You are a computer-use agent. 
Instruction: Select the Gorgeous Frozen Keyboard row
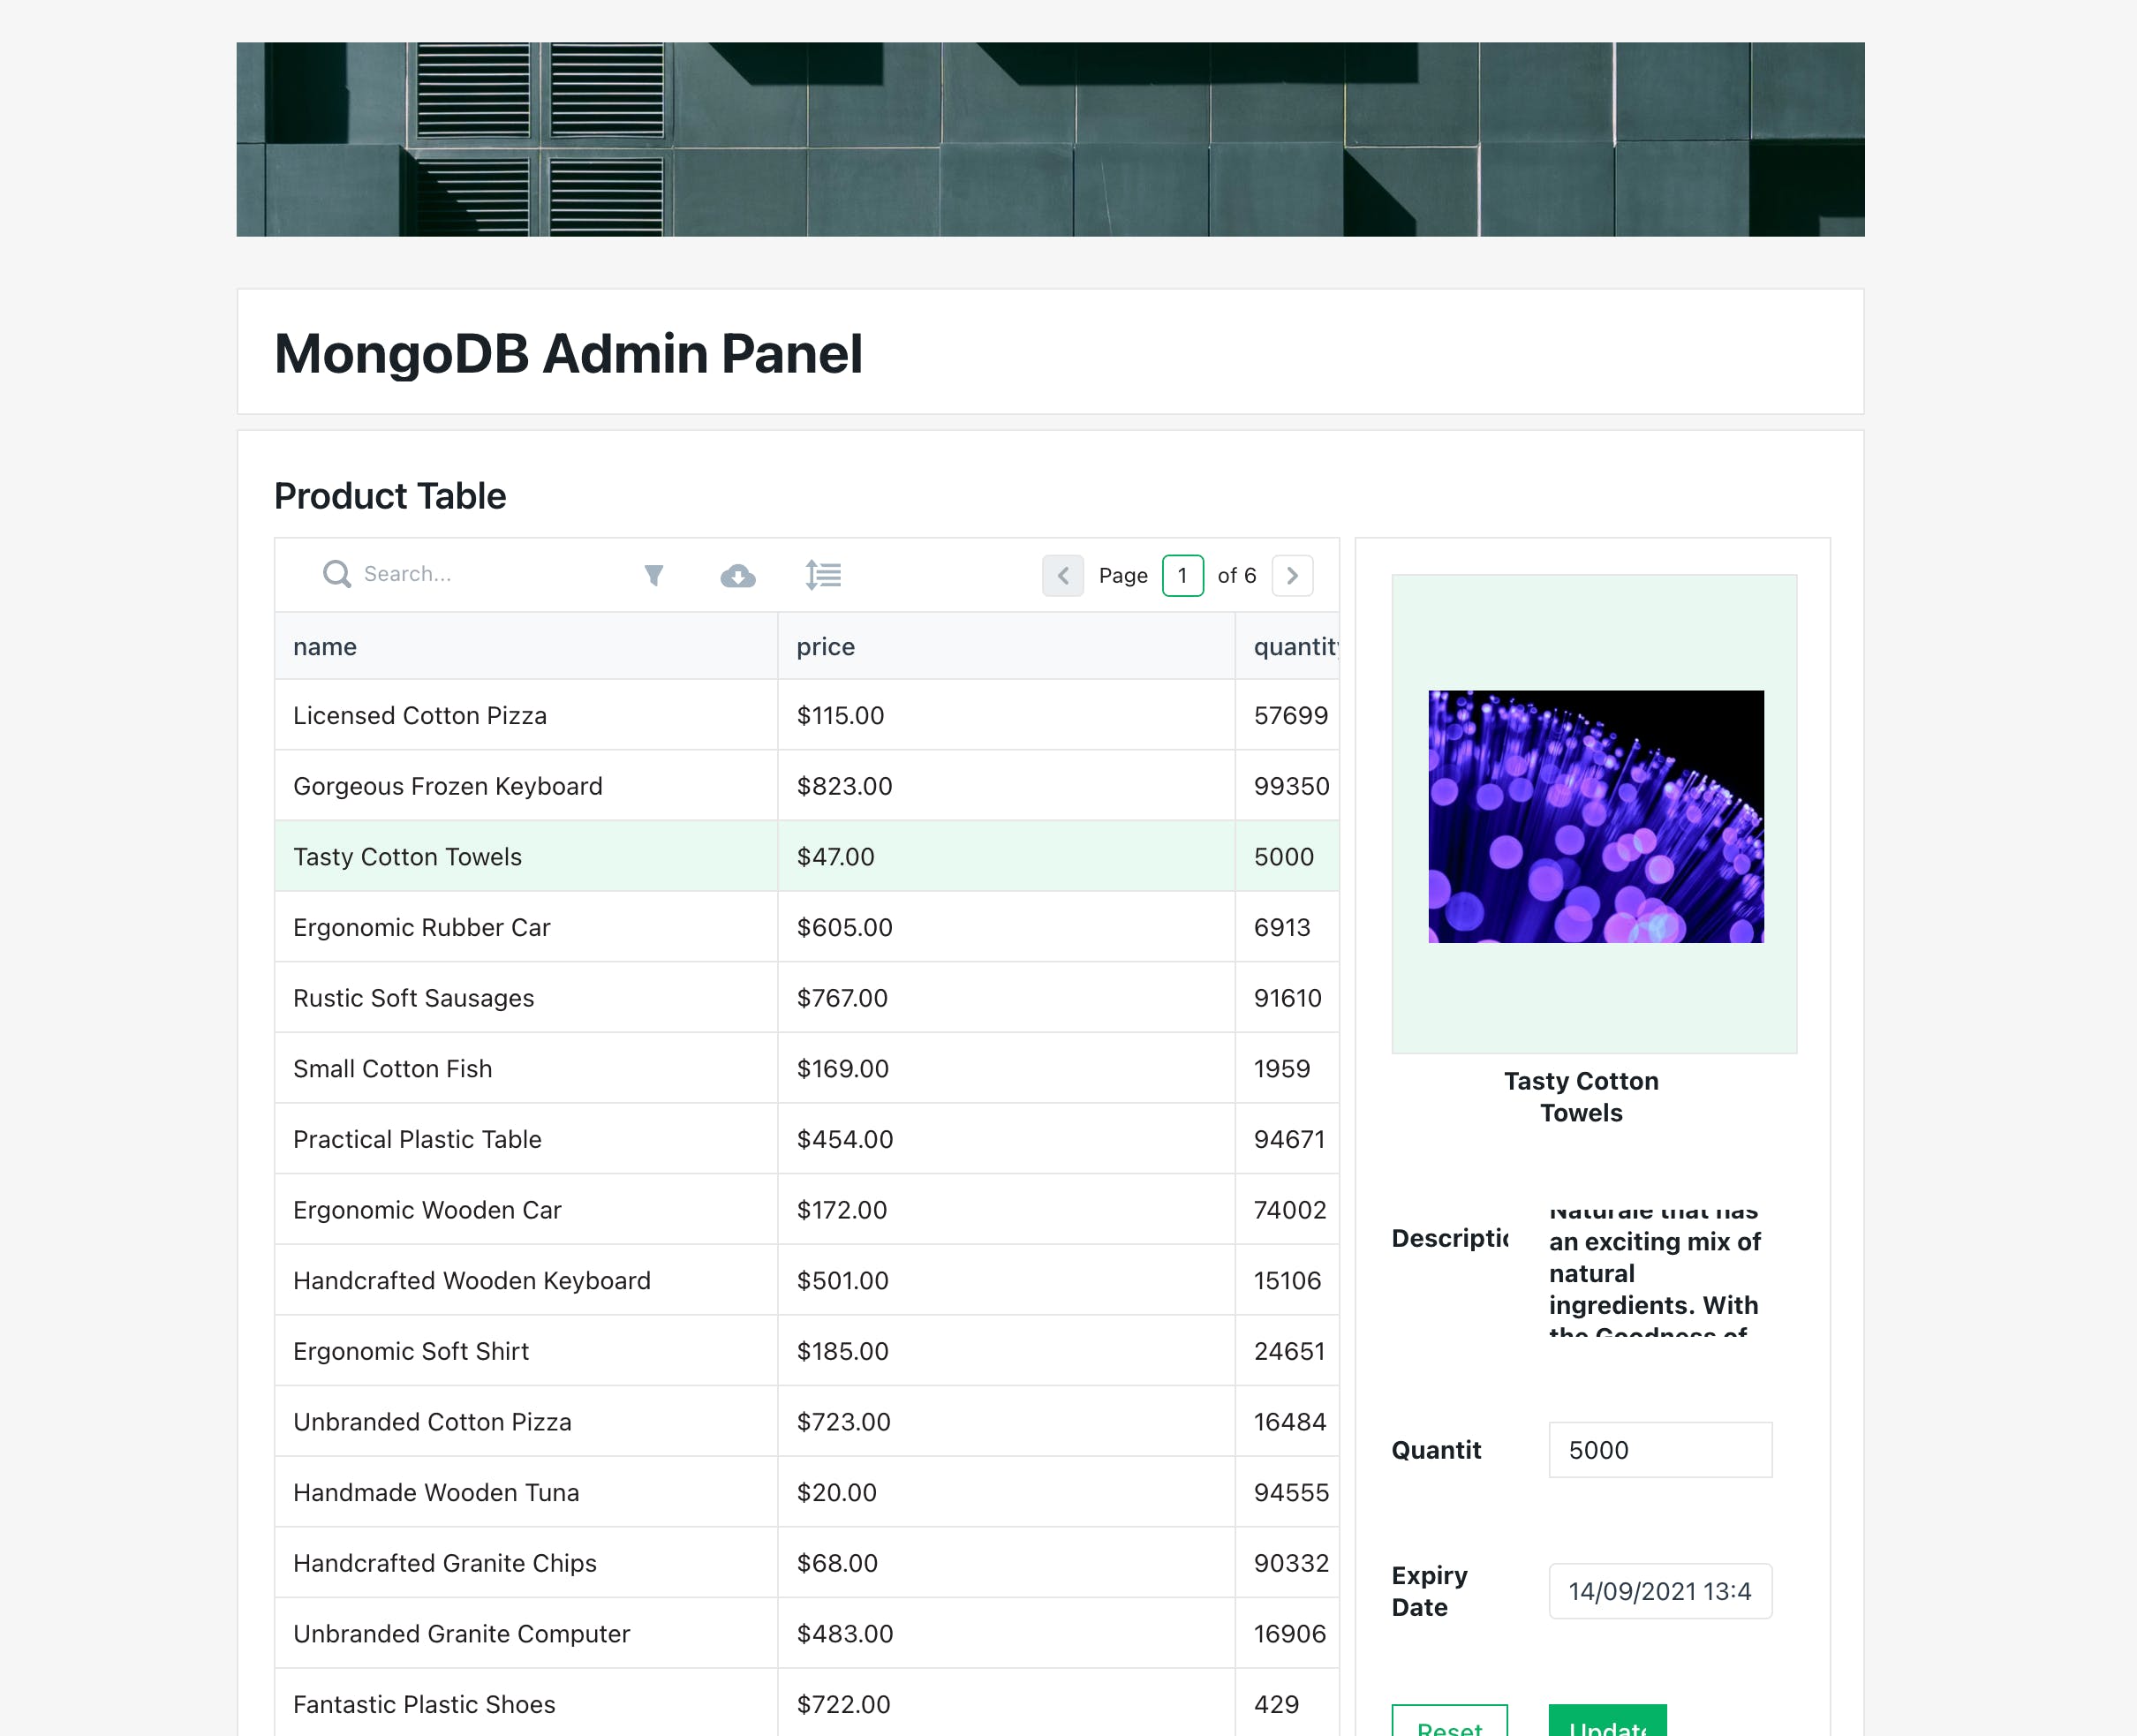point(447,786)
